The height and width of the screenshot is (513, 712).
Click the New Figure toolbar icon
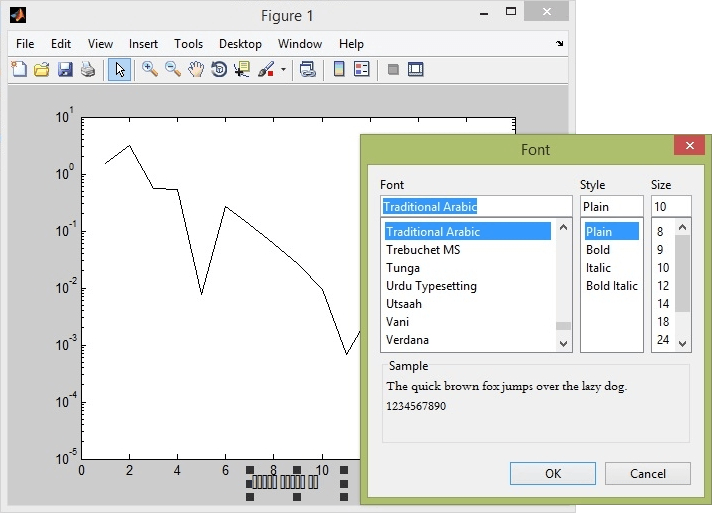(x=19, y=69)
